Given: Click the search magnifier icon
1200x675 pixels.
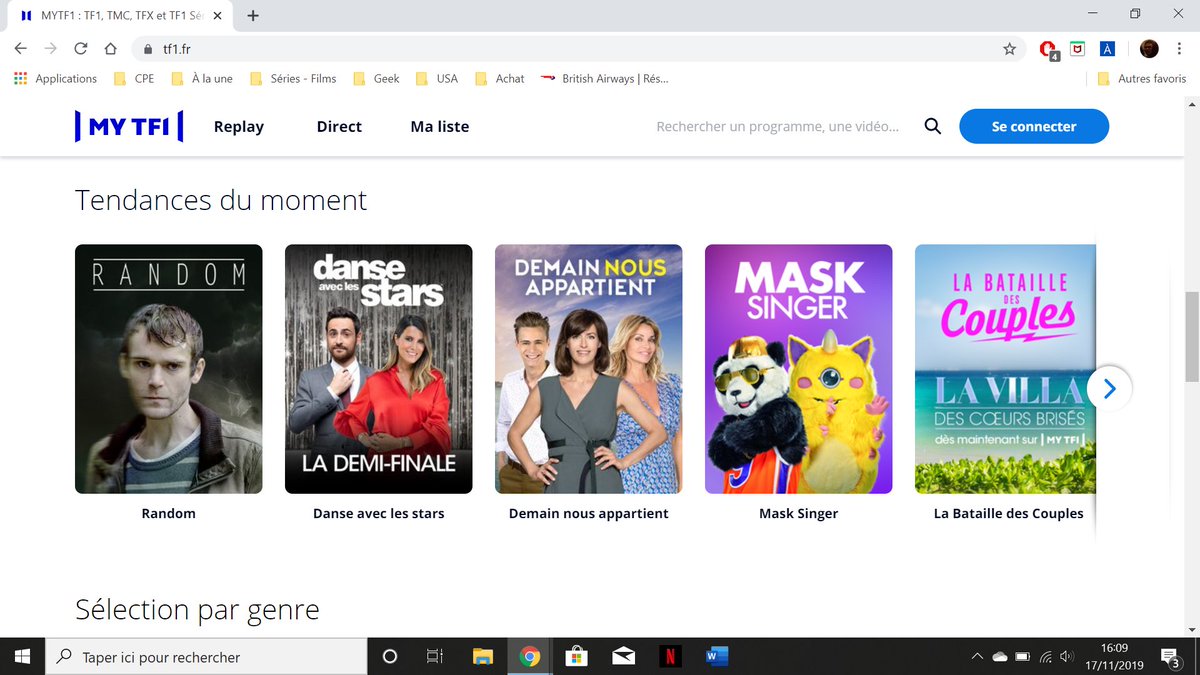Looking at the screenshot, I should point(932,126).
